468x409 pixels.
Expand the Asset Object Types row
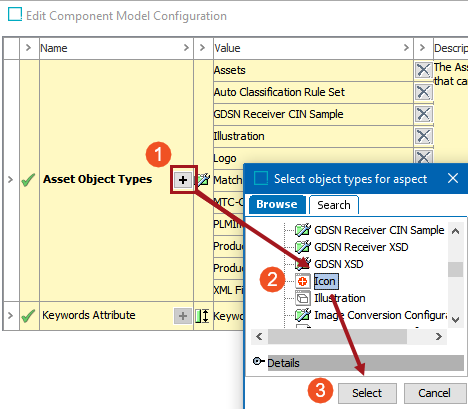[10, 180]
